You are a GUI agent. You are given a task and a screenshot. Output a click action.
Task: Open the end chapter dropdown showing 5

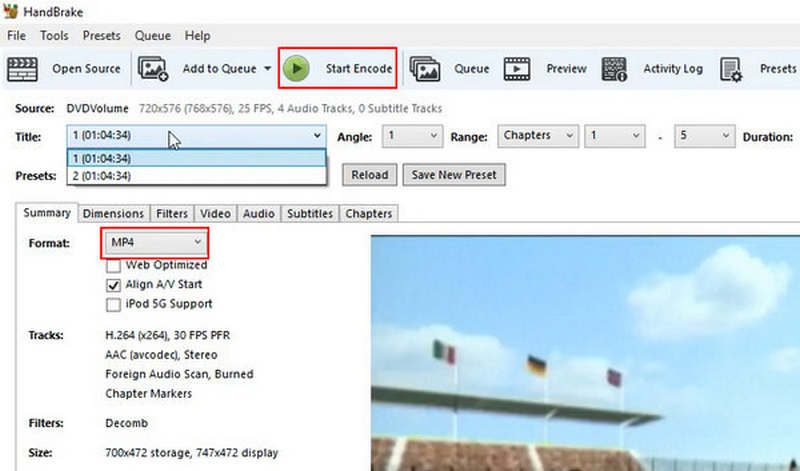point(705,136)
